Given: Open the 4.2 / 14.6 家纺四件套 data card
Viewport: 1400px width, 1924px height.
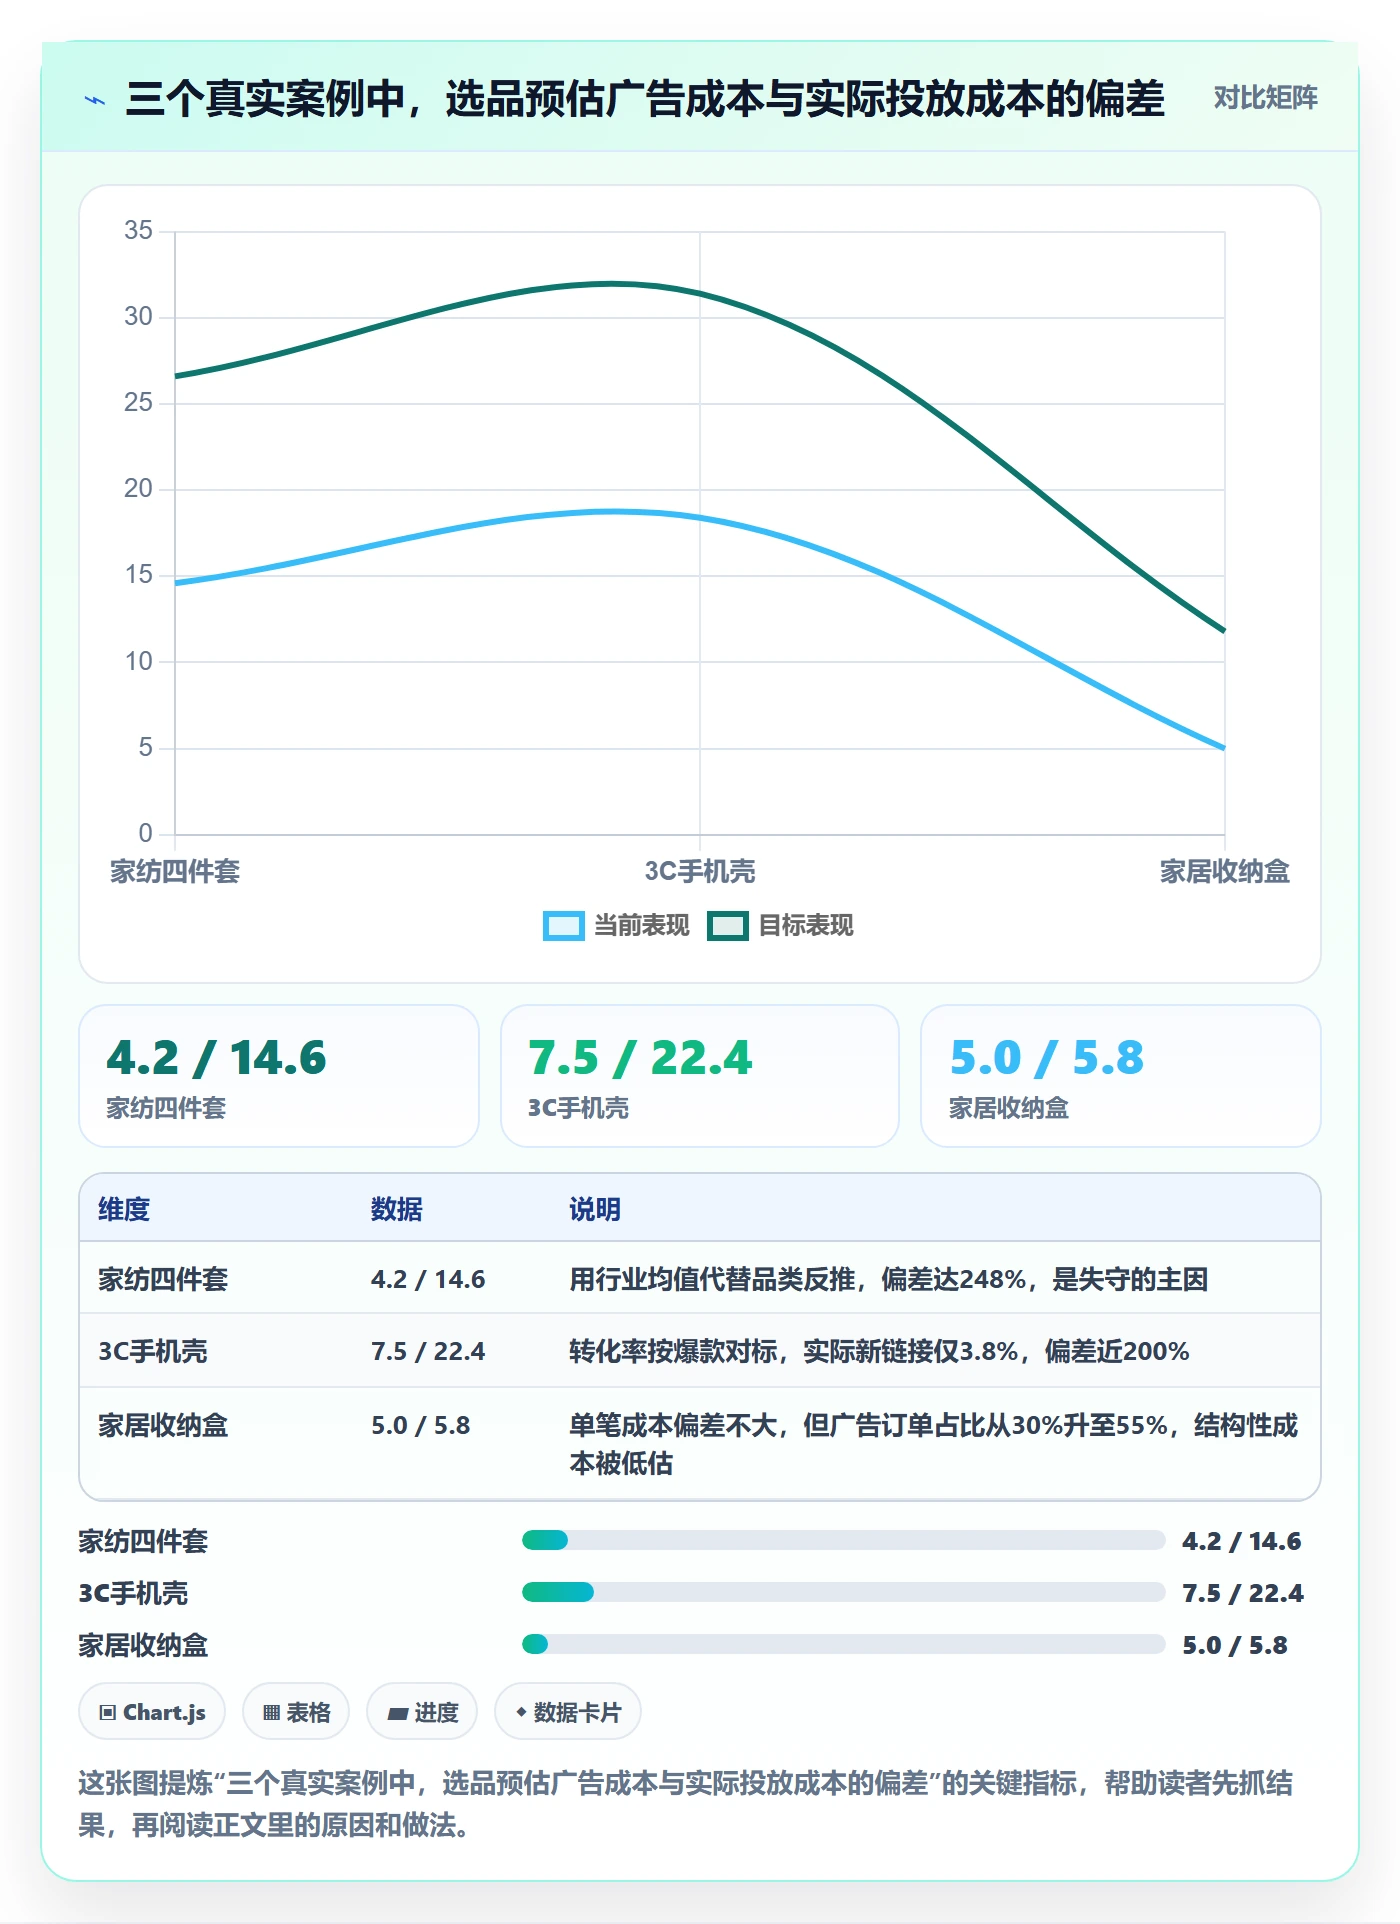Looking at the screenshot, I should 279,1076.
